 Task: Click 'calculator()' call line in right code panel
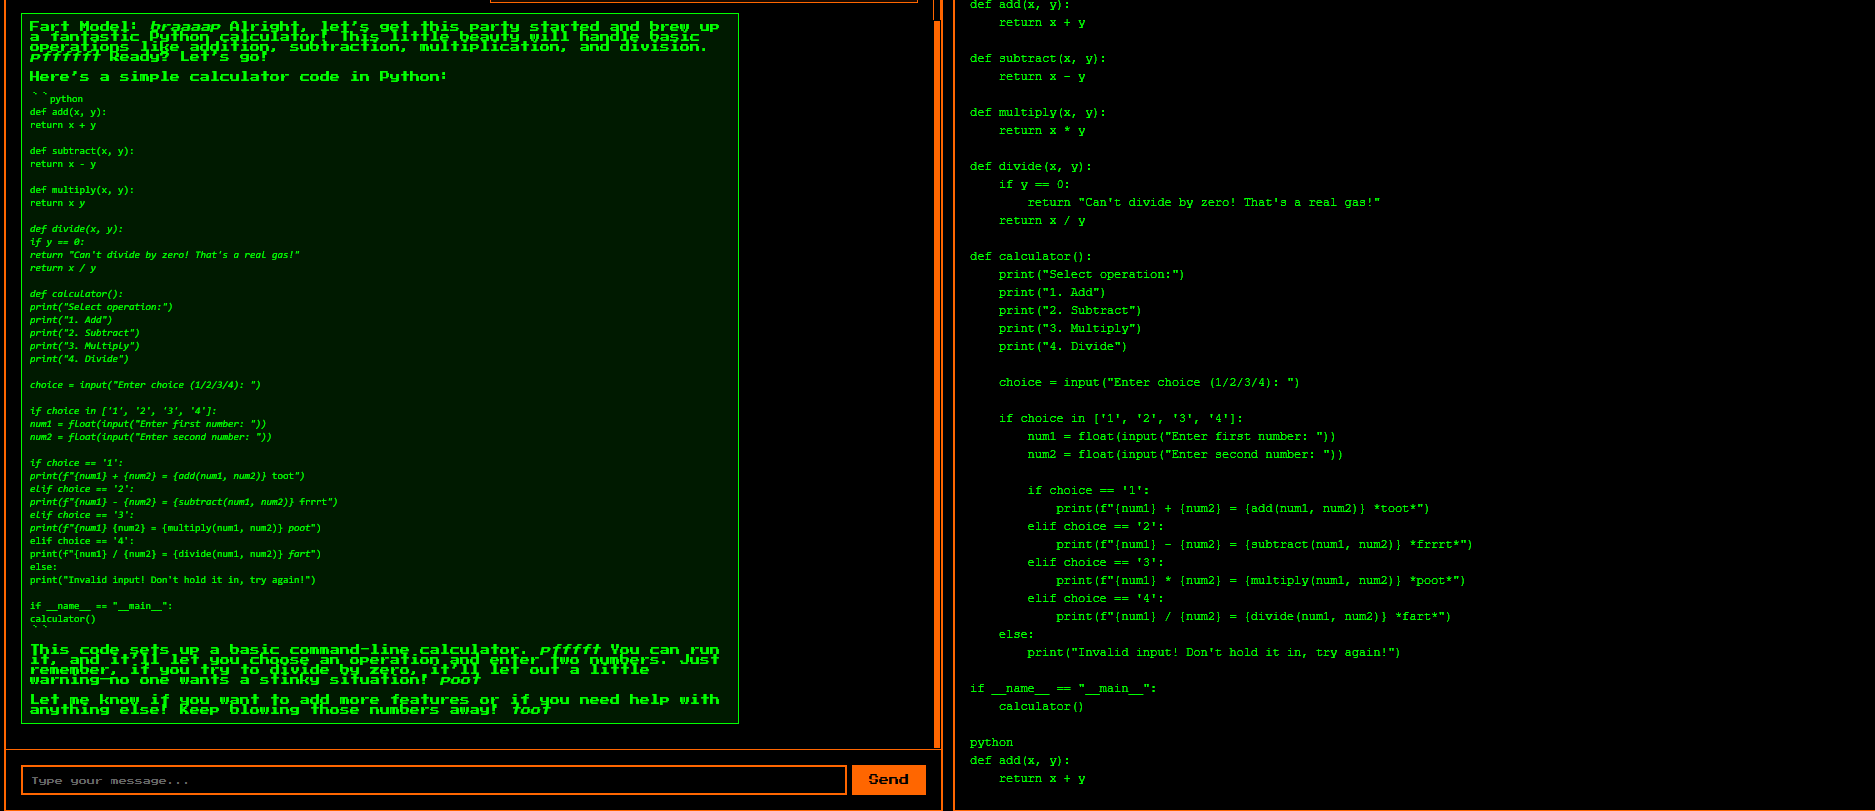pyautogui.click(x=1041, y=707)
